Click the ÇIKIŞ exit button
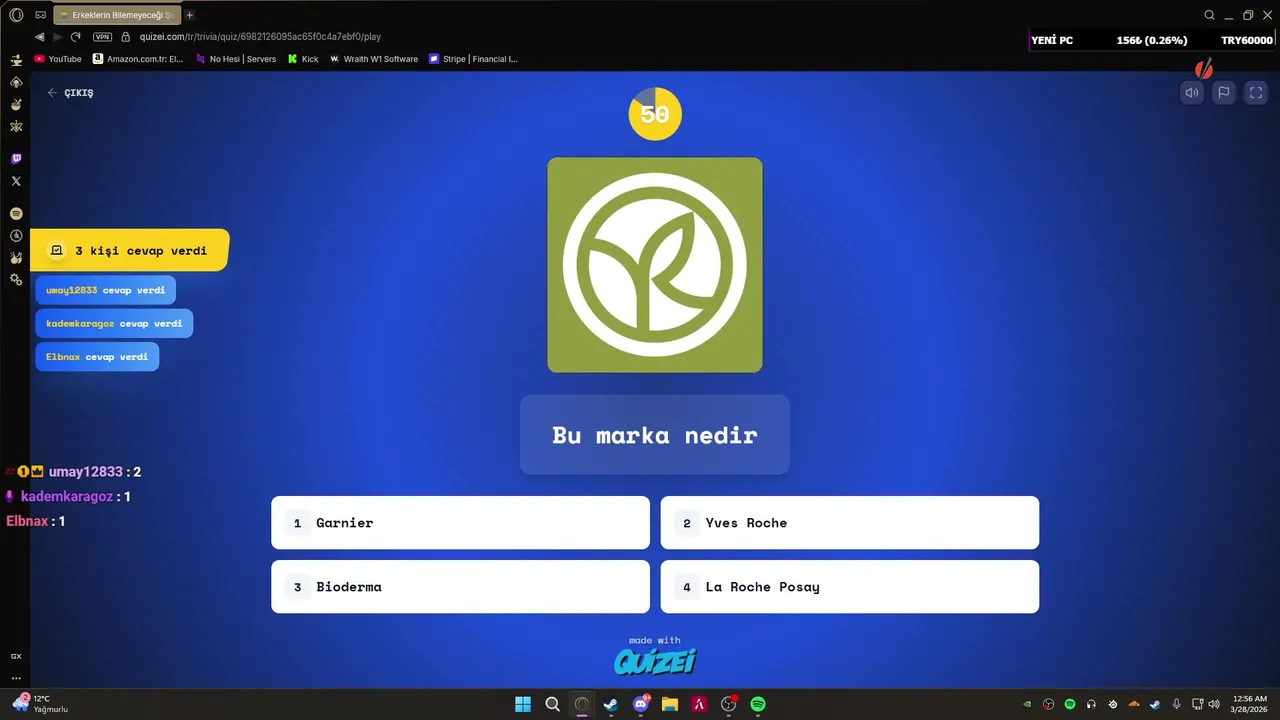1280x720 pixels. pyautogui.click(x=70, y=93)
